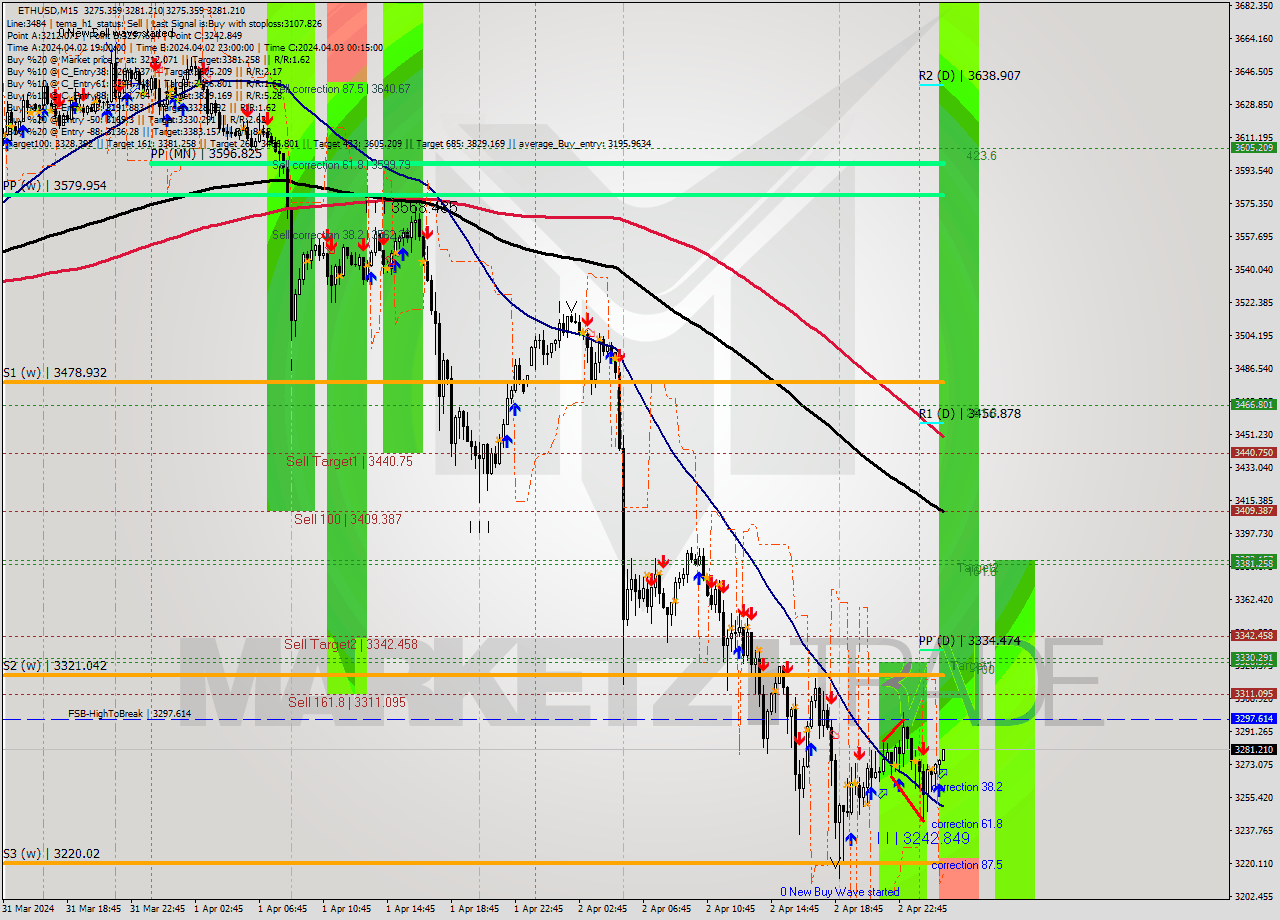Select the Sell Target1 | 3440.75 label
This screenshot has width=1280, height=920.
pyautogui.click(x=349, y=461)
